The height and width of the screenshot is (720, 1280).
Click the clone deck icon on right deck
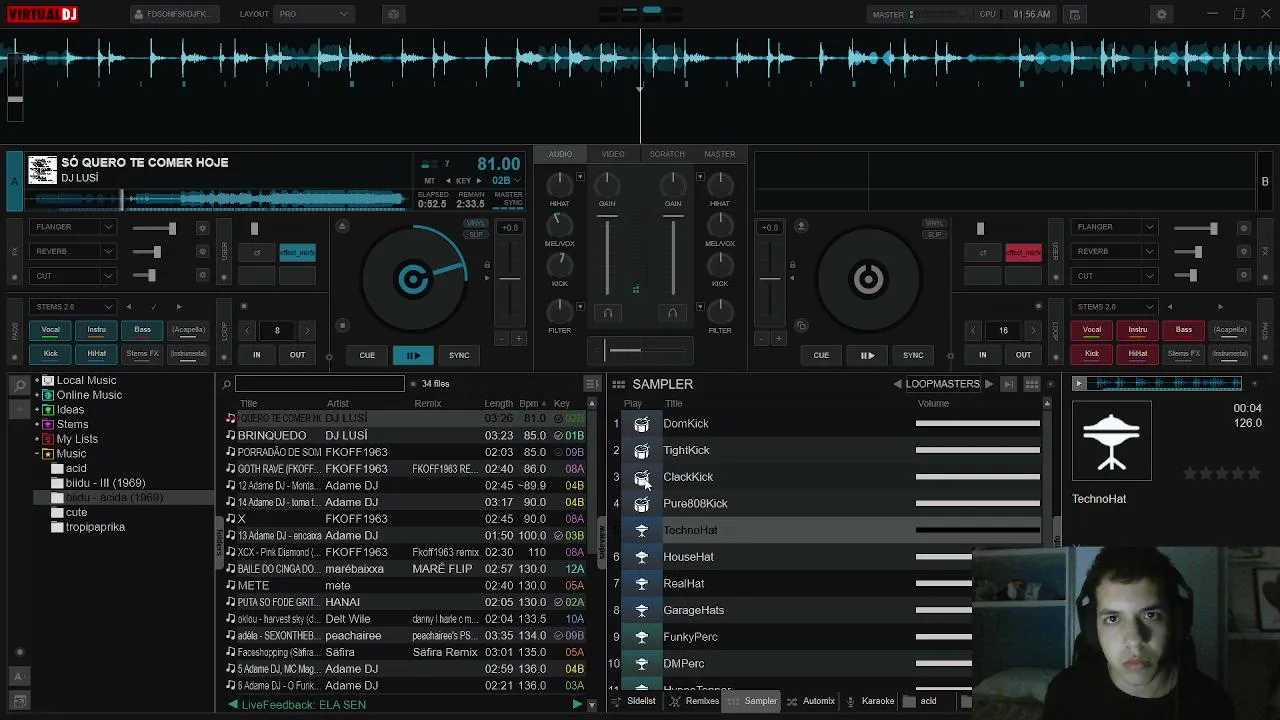801,326
